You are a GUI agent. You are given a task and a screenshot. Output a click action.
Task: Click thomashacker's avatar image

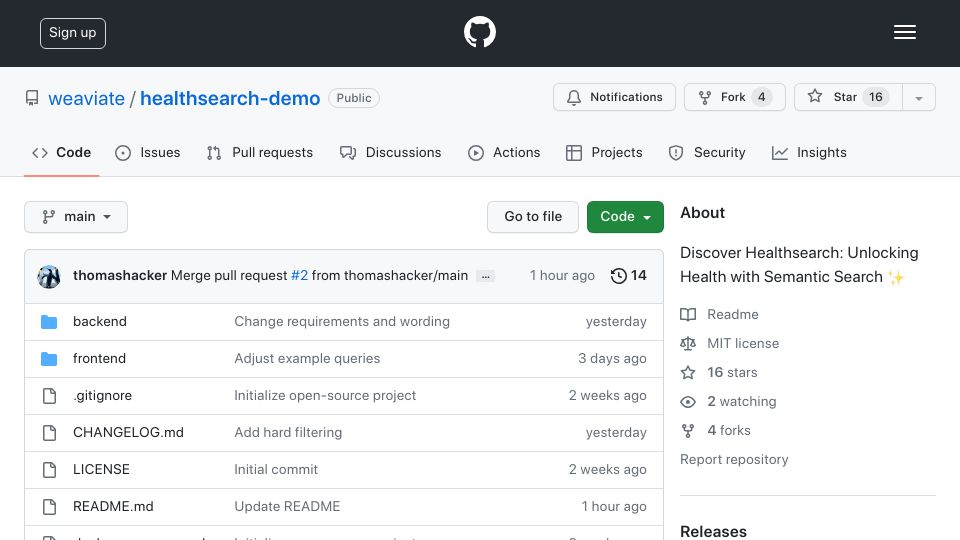49,276
